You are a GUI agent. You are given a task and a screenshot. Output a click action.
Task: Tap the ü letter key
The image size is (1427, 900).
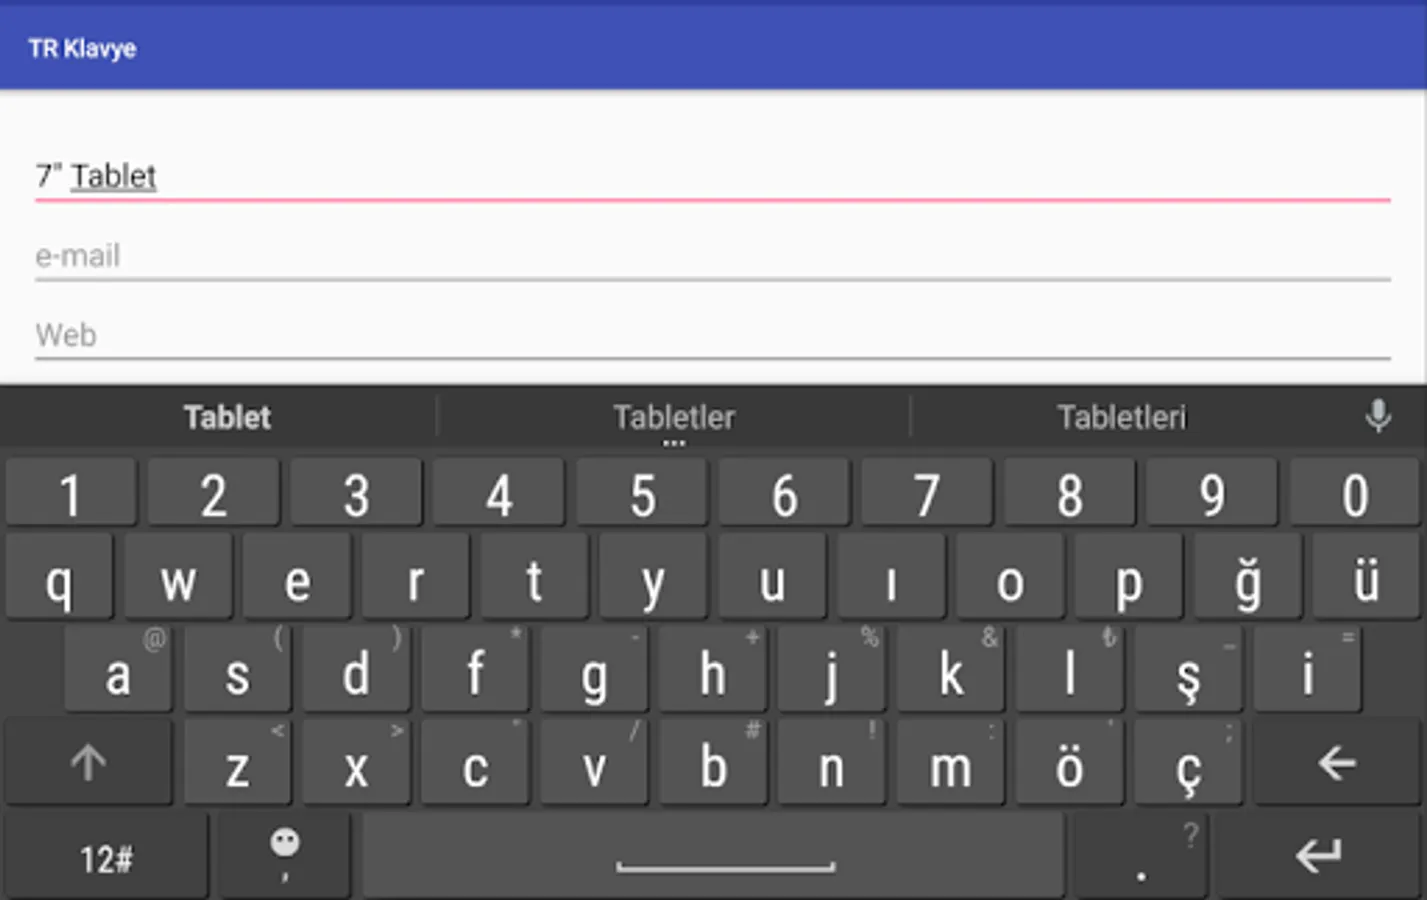click(1366, 577)
